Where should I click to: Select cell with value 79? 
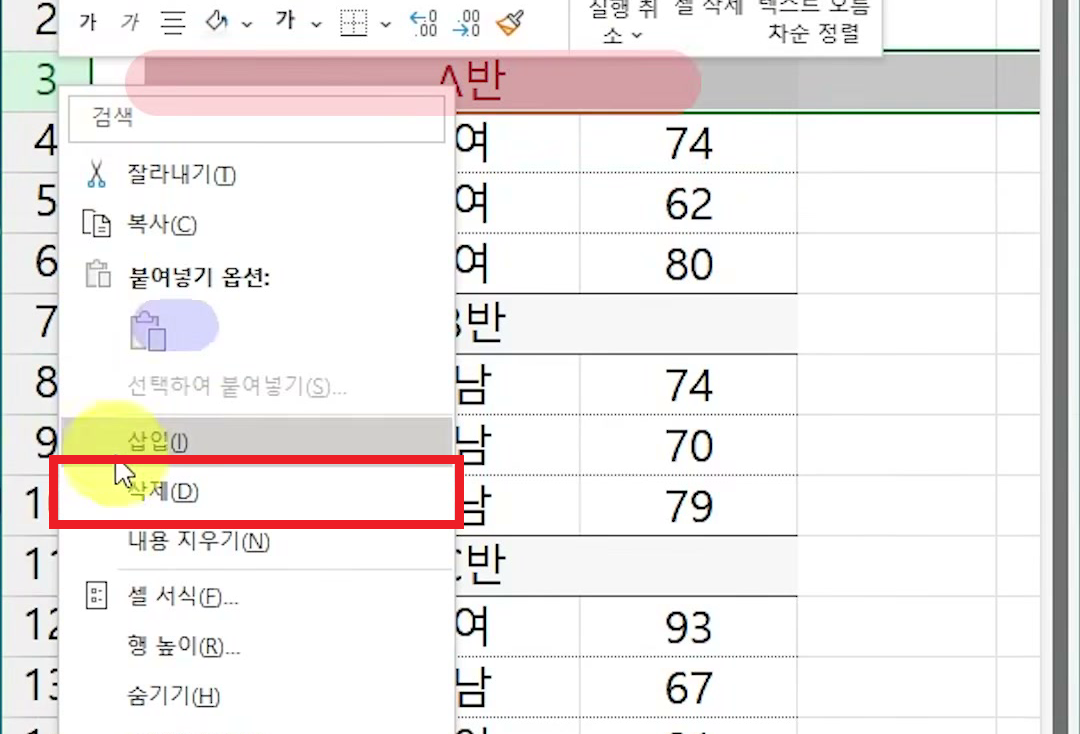[x=688, y=506]
